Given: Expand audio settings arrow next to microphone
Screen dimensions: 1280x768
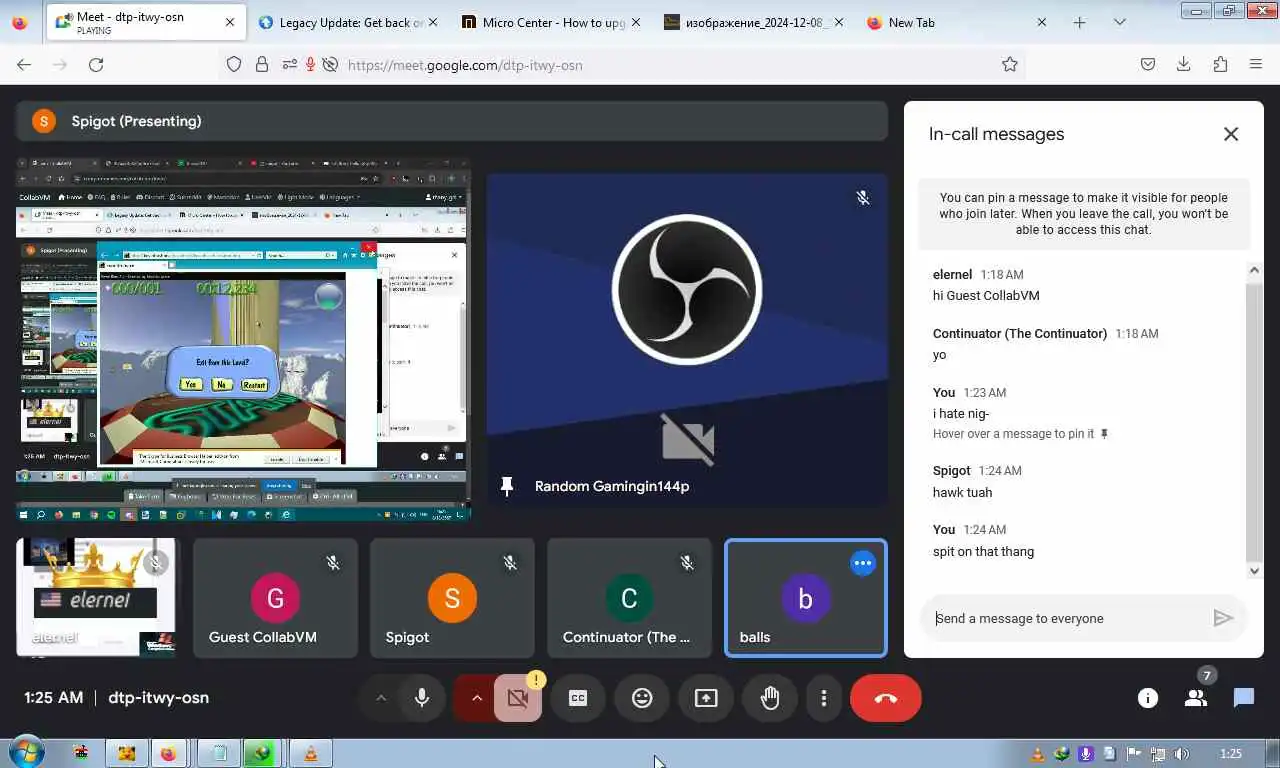Looking at the screenshot, I should coord(380,698).
